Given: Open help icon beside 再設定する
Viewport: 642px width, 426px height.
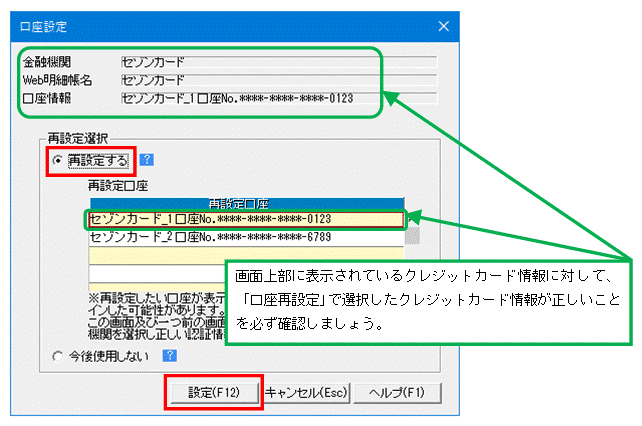Looking at the screenshot, I should [x=147, y=160].
